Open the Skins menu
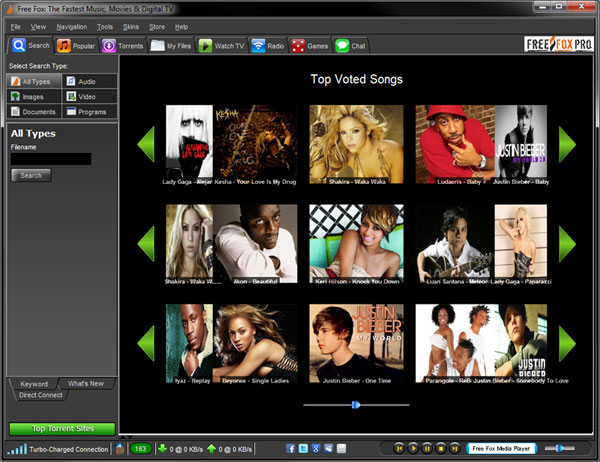 tap(131, 27)
